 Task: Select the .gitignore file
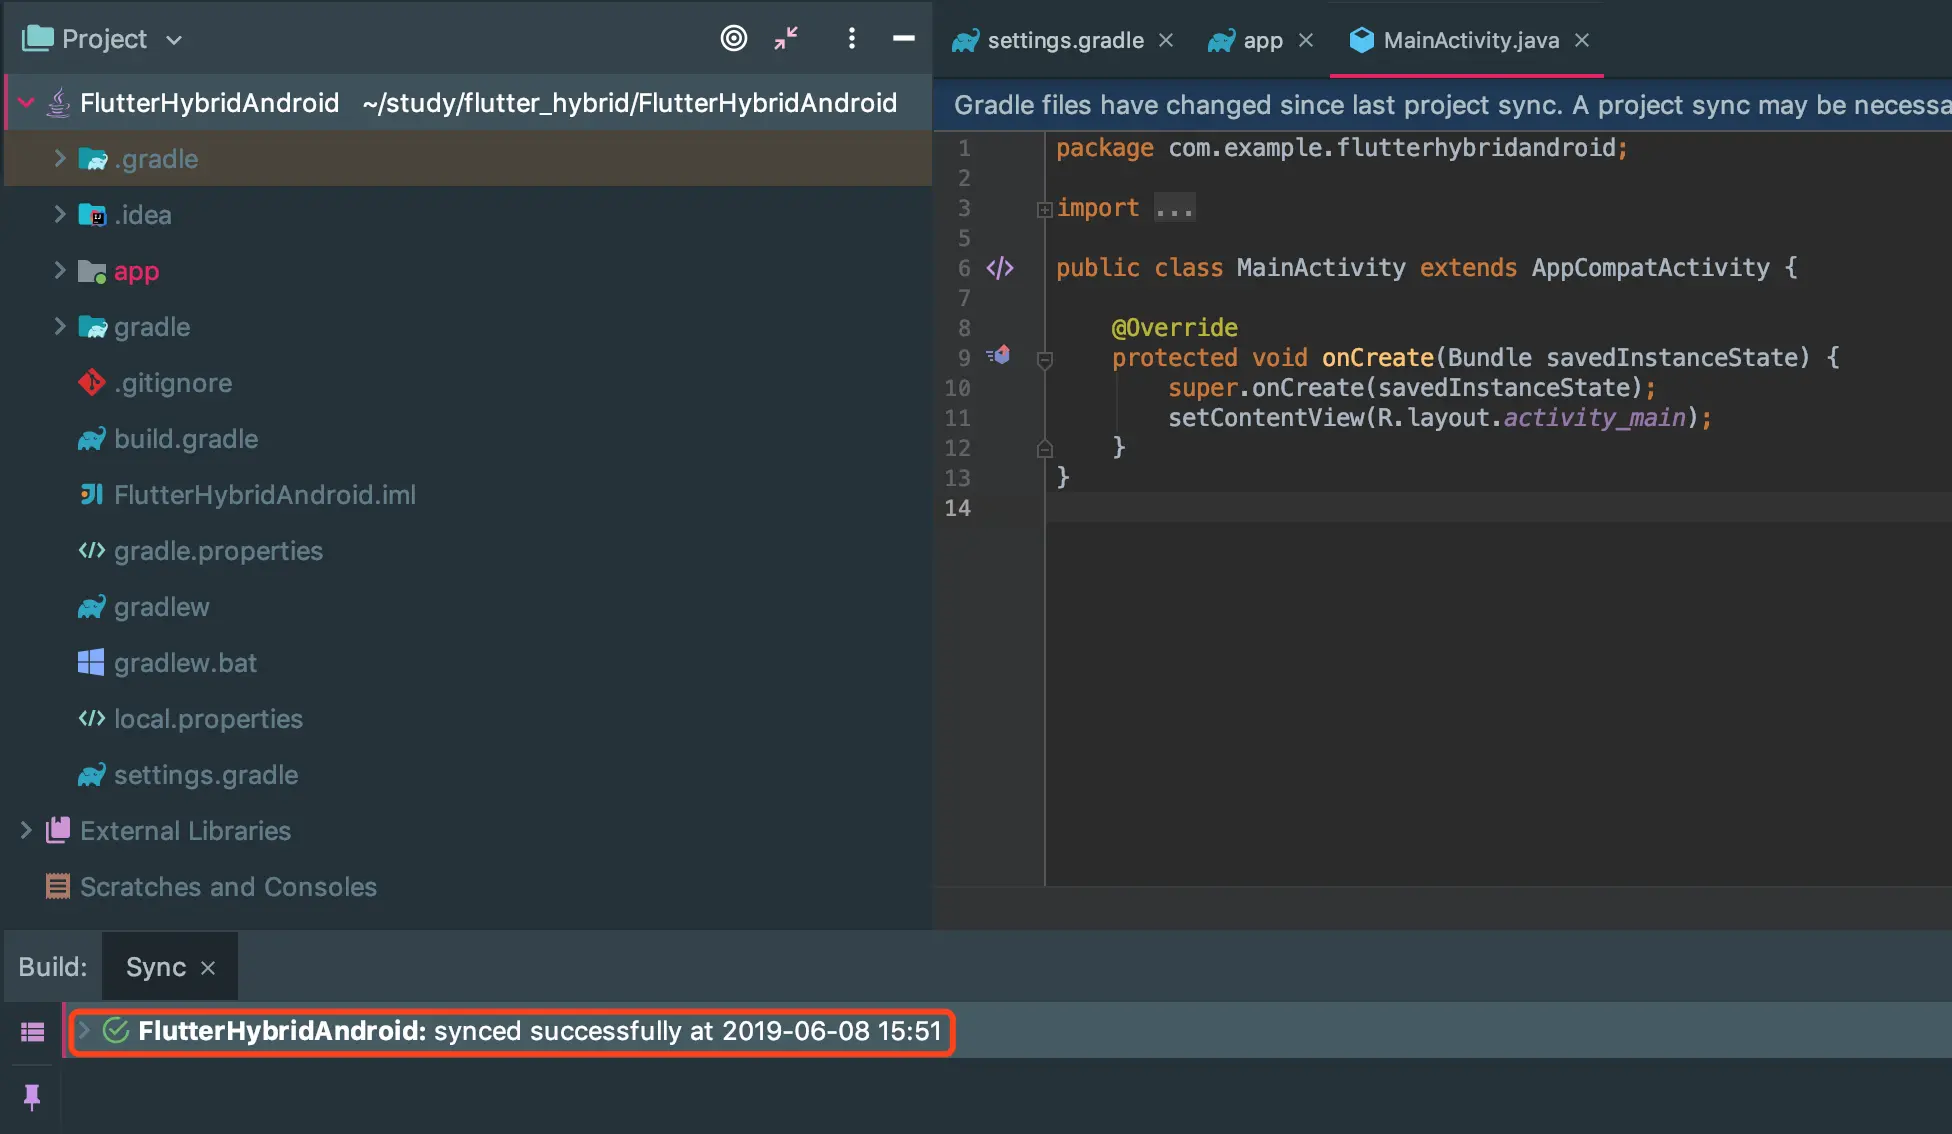[x=172, y=383]
